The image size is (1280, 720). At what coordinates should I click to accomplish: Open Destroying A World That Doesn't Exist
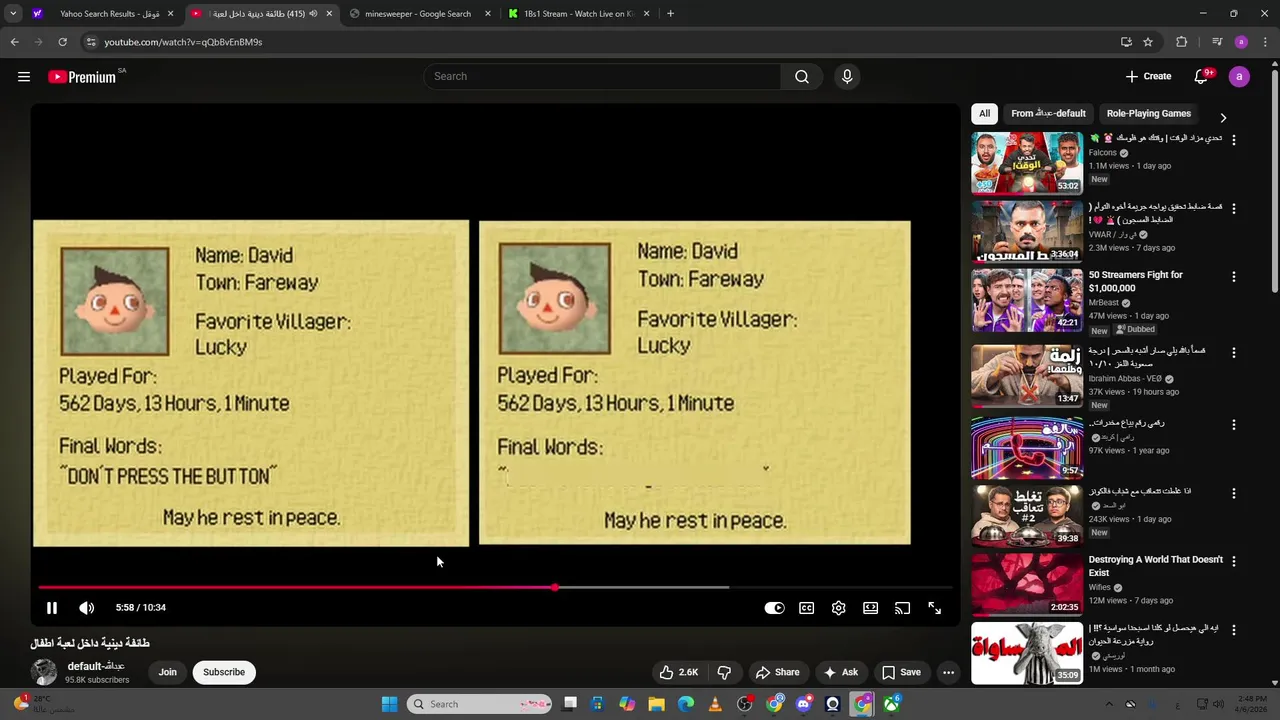(x=1156, y=566)
